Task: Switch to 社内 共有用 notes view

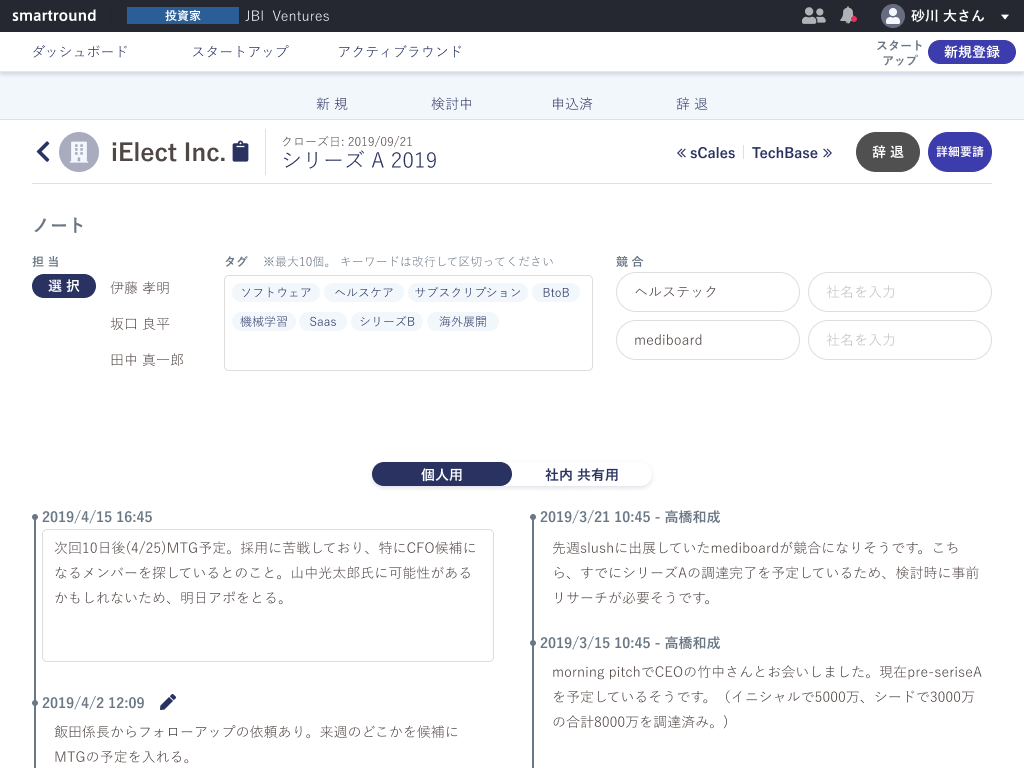Action: [x=582, y=474]
